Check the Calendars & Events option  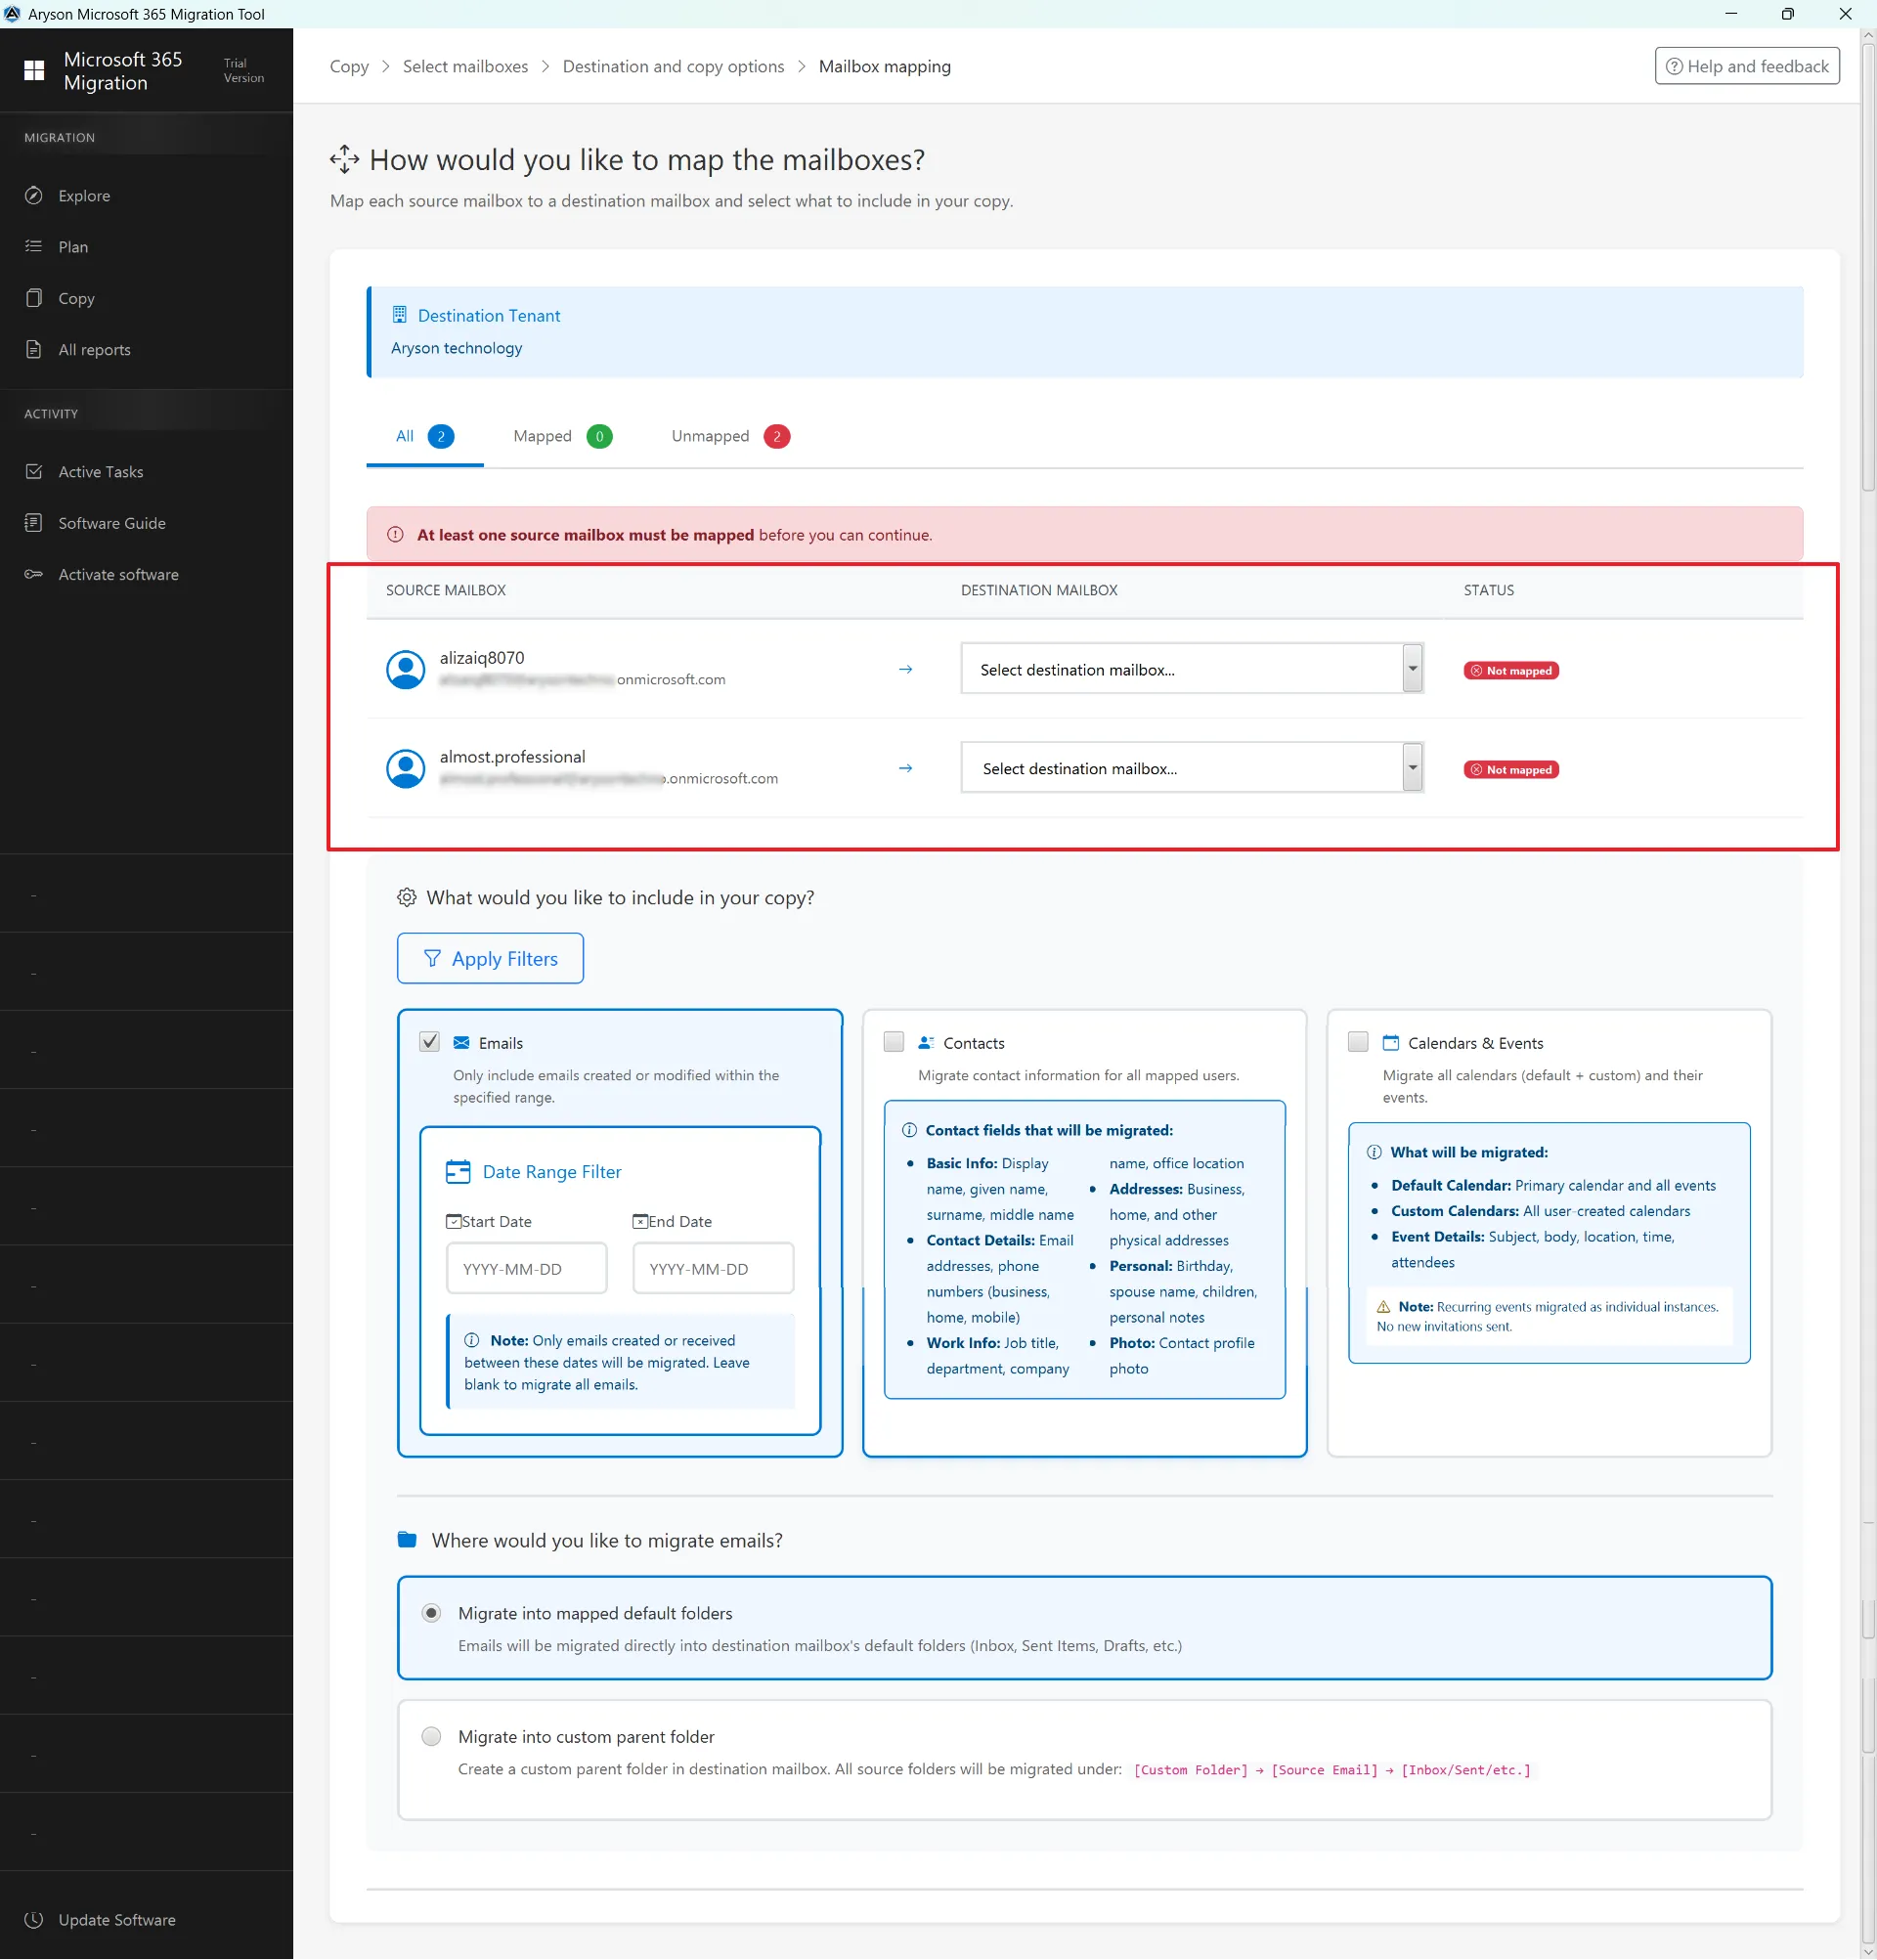pyautogui.click(x=1357, y=1042)
